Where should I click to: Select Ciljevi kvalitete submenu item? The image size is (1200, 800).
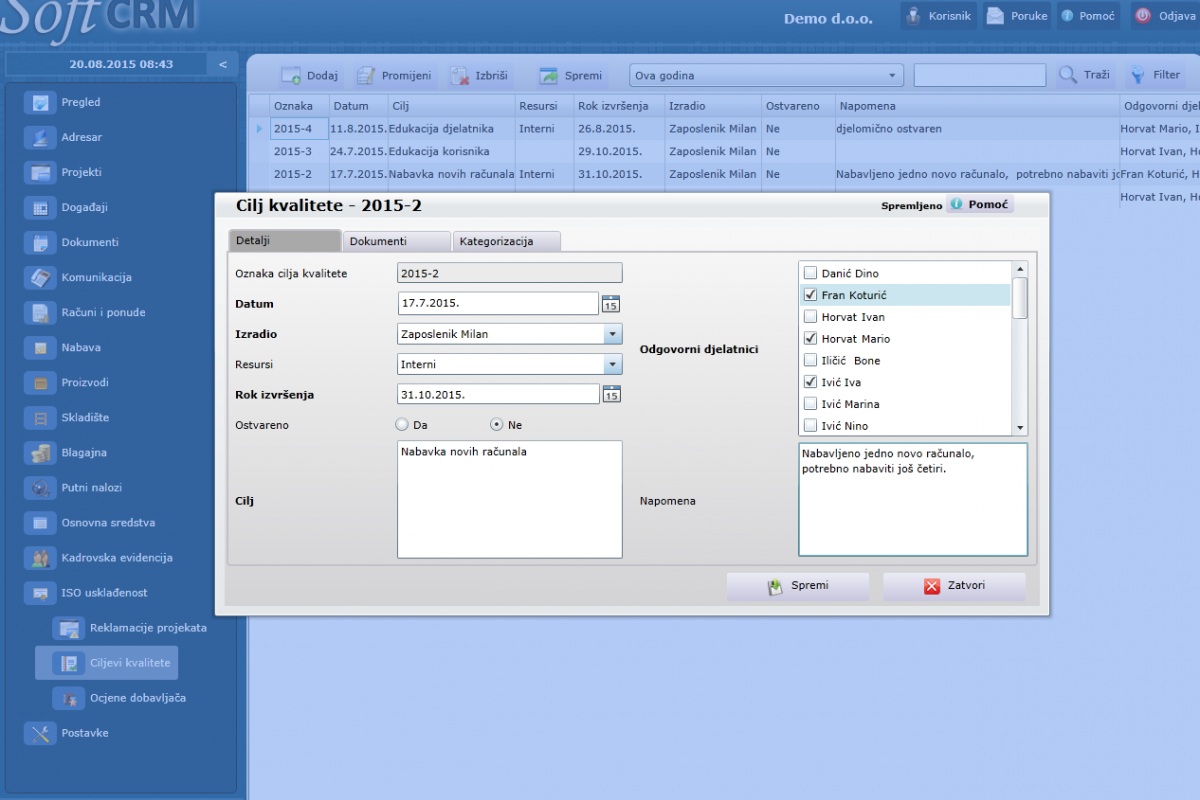point(107,663)
